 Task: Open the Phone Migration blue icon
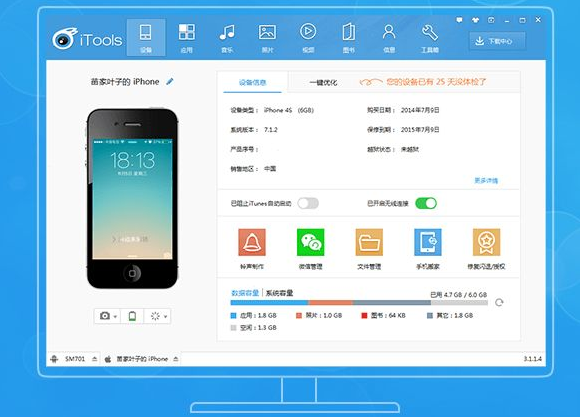(428, 242)
